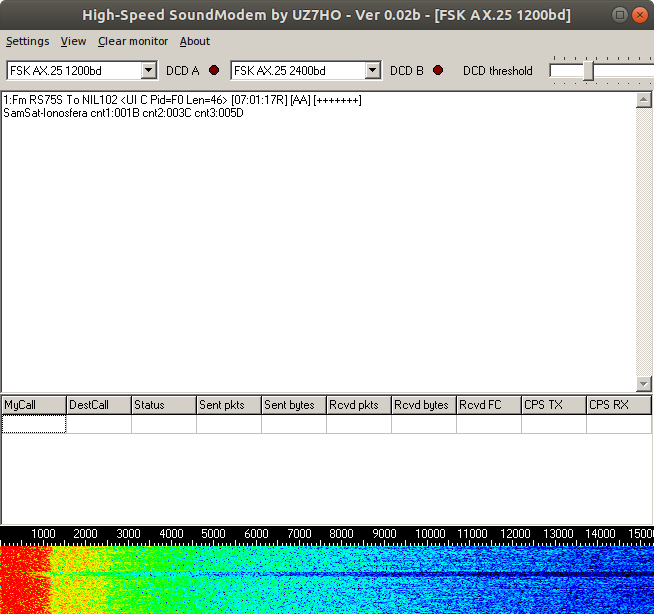Click the CPS TX column header
The width and height of the screenshot is (654, 614).
click(554, 405)
